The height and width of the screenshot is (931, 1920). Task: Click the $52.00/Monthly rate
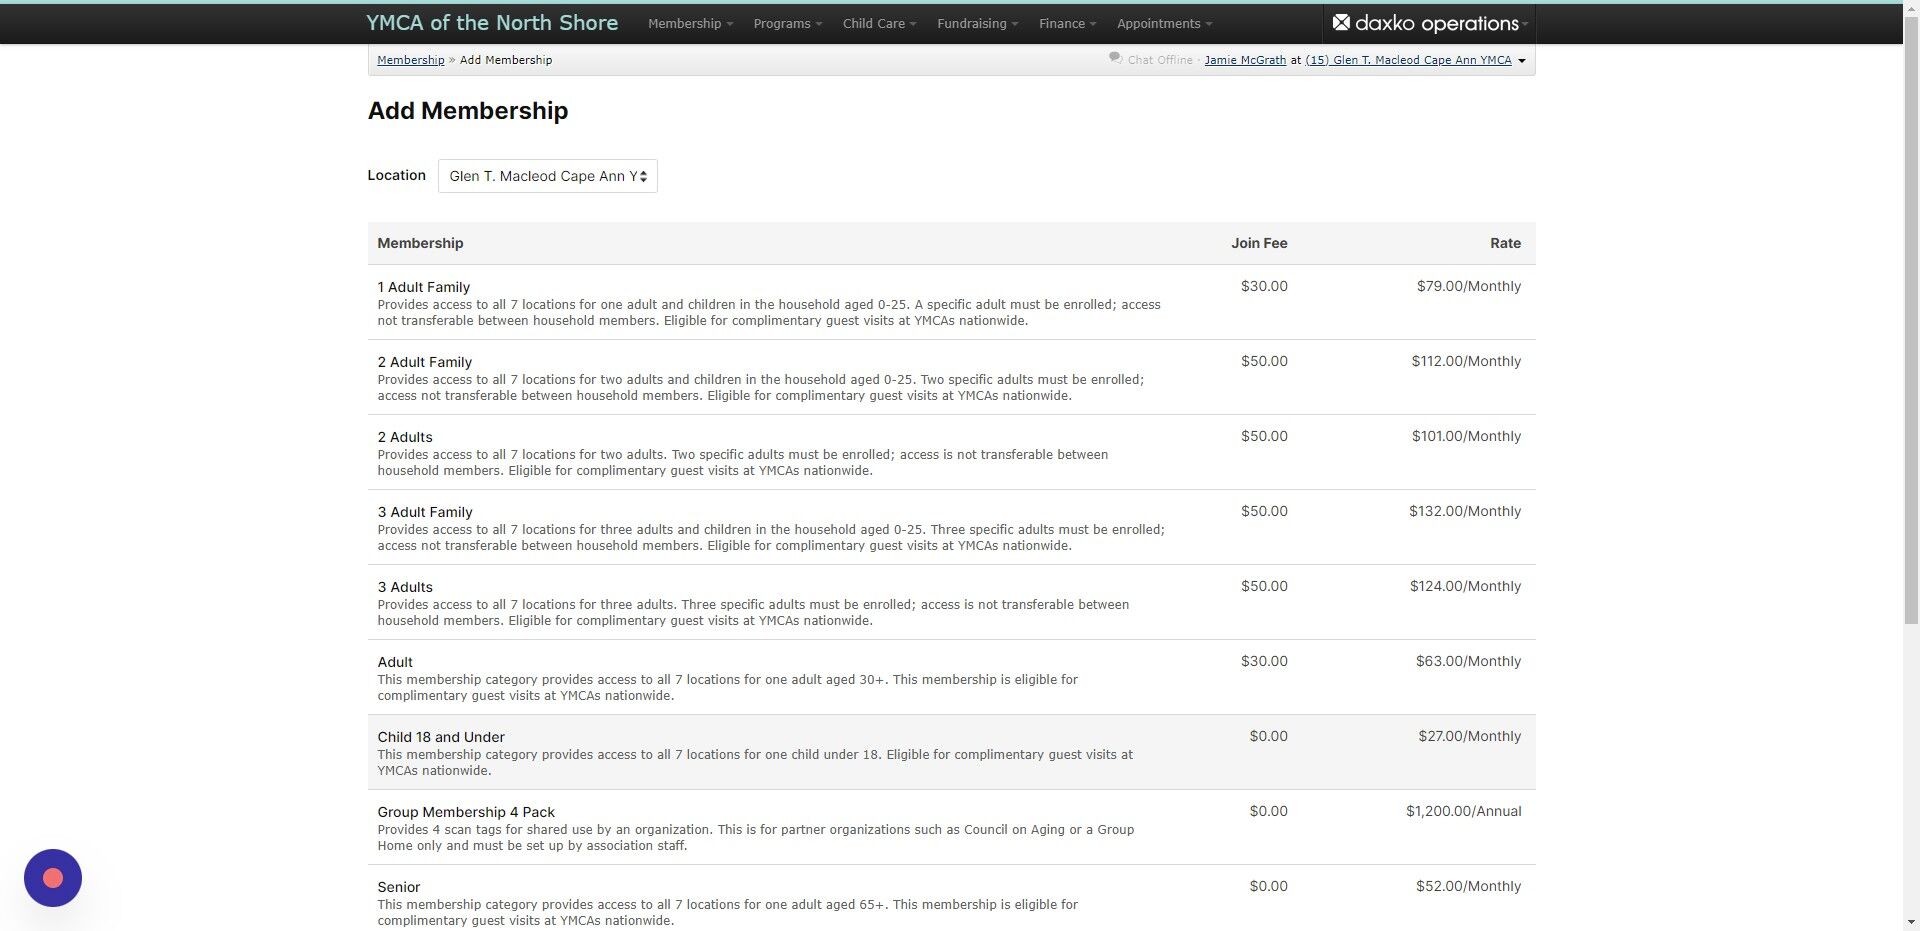1468,886
